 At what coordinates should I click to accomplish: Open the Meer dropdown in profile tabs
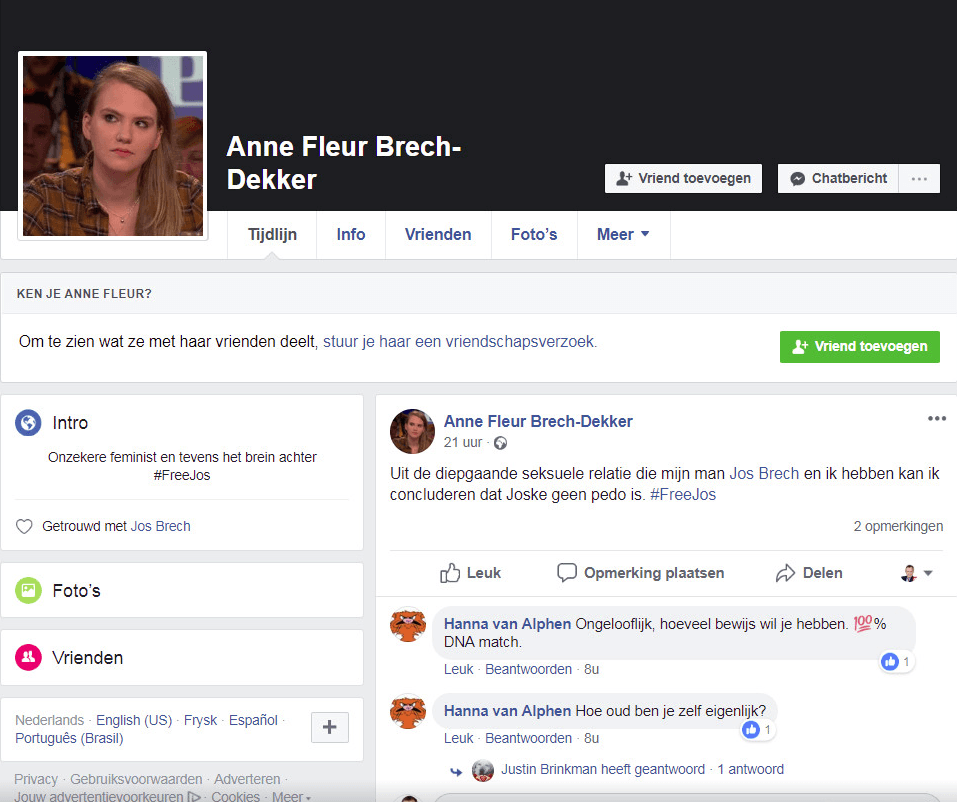(x=623, y=235)
